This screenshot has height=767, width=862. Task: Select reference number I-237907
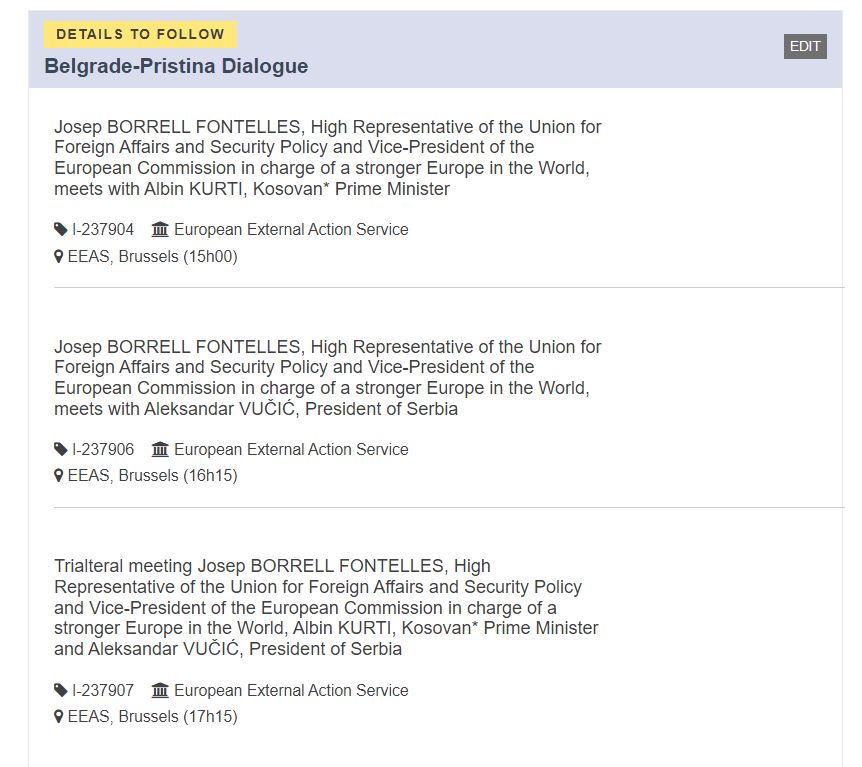[x=103, y=690]
